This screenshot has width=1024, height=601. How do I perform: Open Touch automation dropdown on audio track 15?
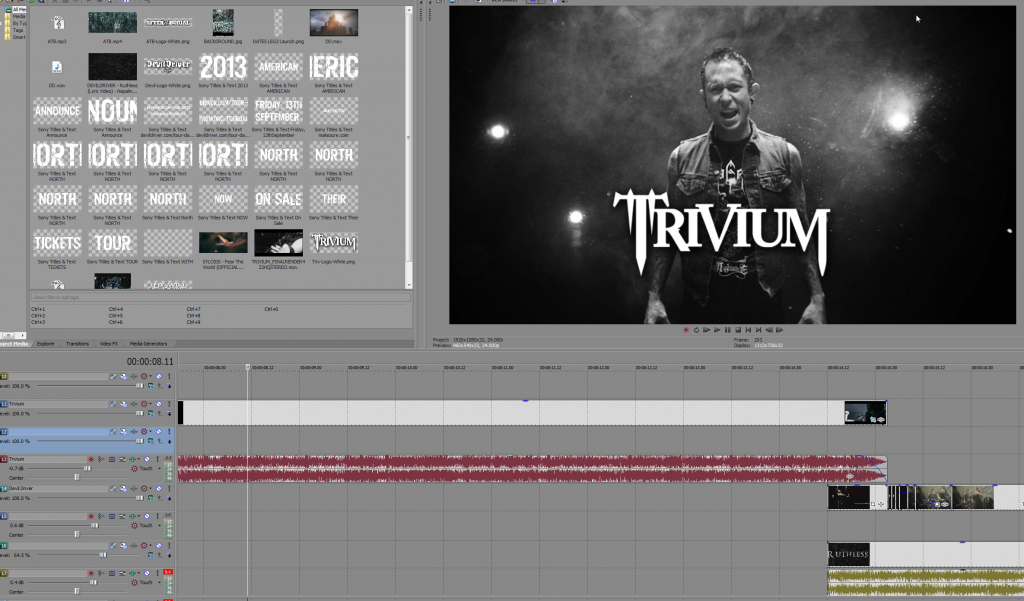point(159,525)
